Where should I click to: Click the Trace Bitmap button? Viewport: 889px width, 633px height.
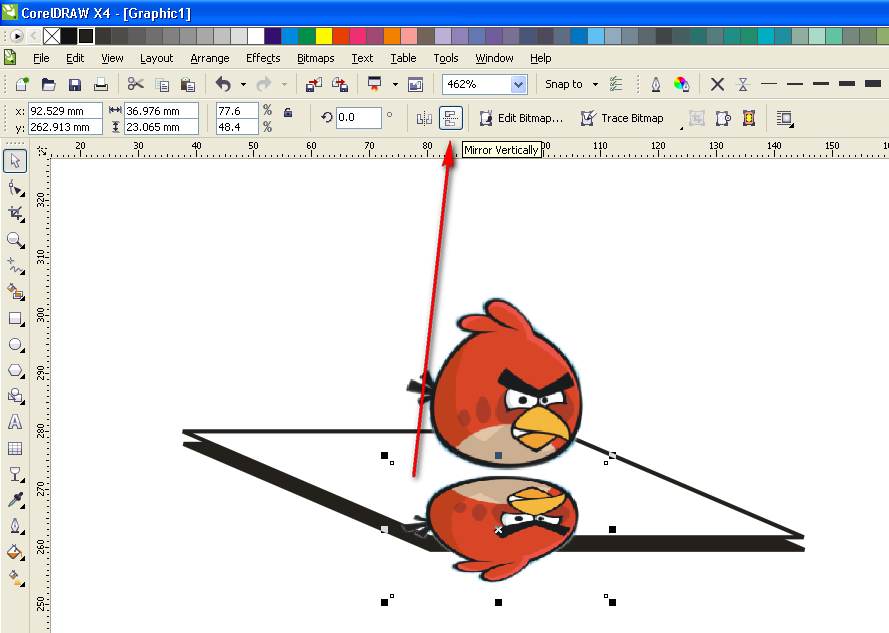tap(622, 118)
